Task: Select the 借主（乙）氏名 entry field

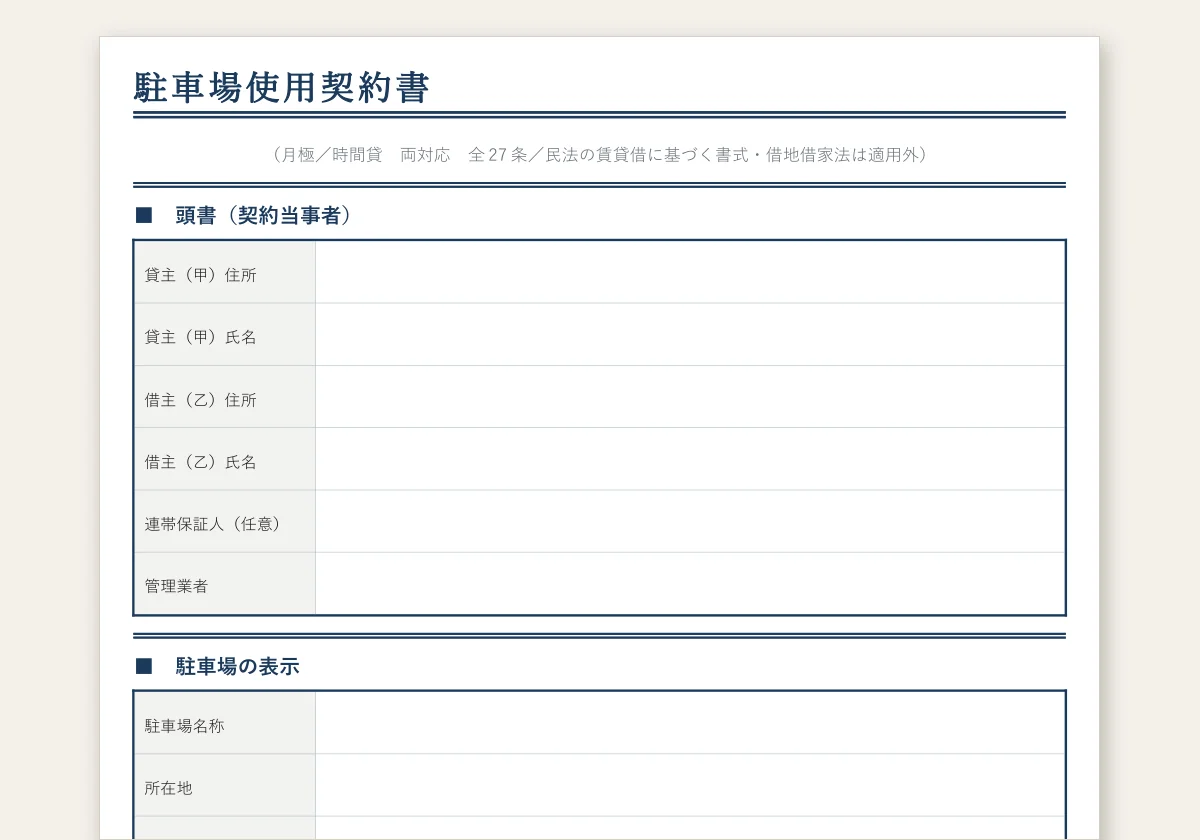Action: click(x=690, y=459)
